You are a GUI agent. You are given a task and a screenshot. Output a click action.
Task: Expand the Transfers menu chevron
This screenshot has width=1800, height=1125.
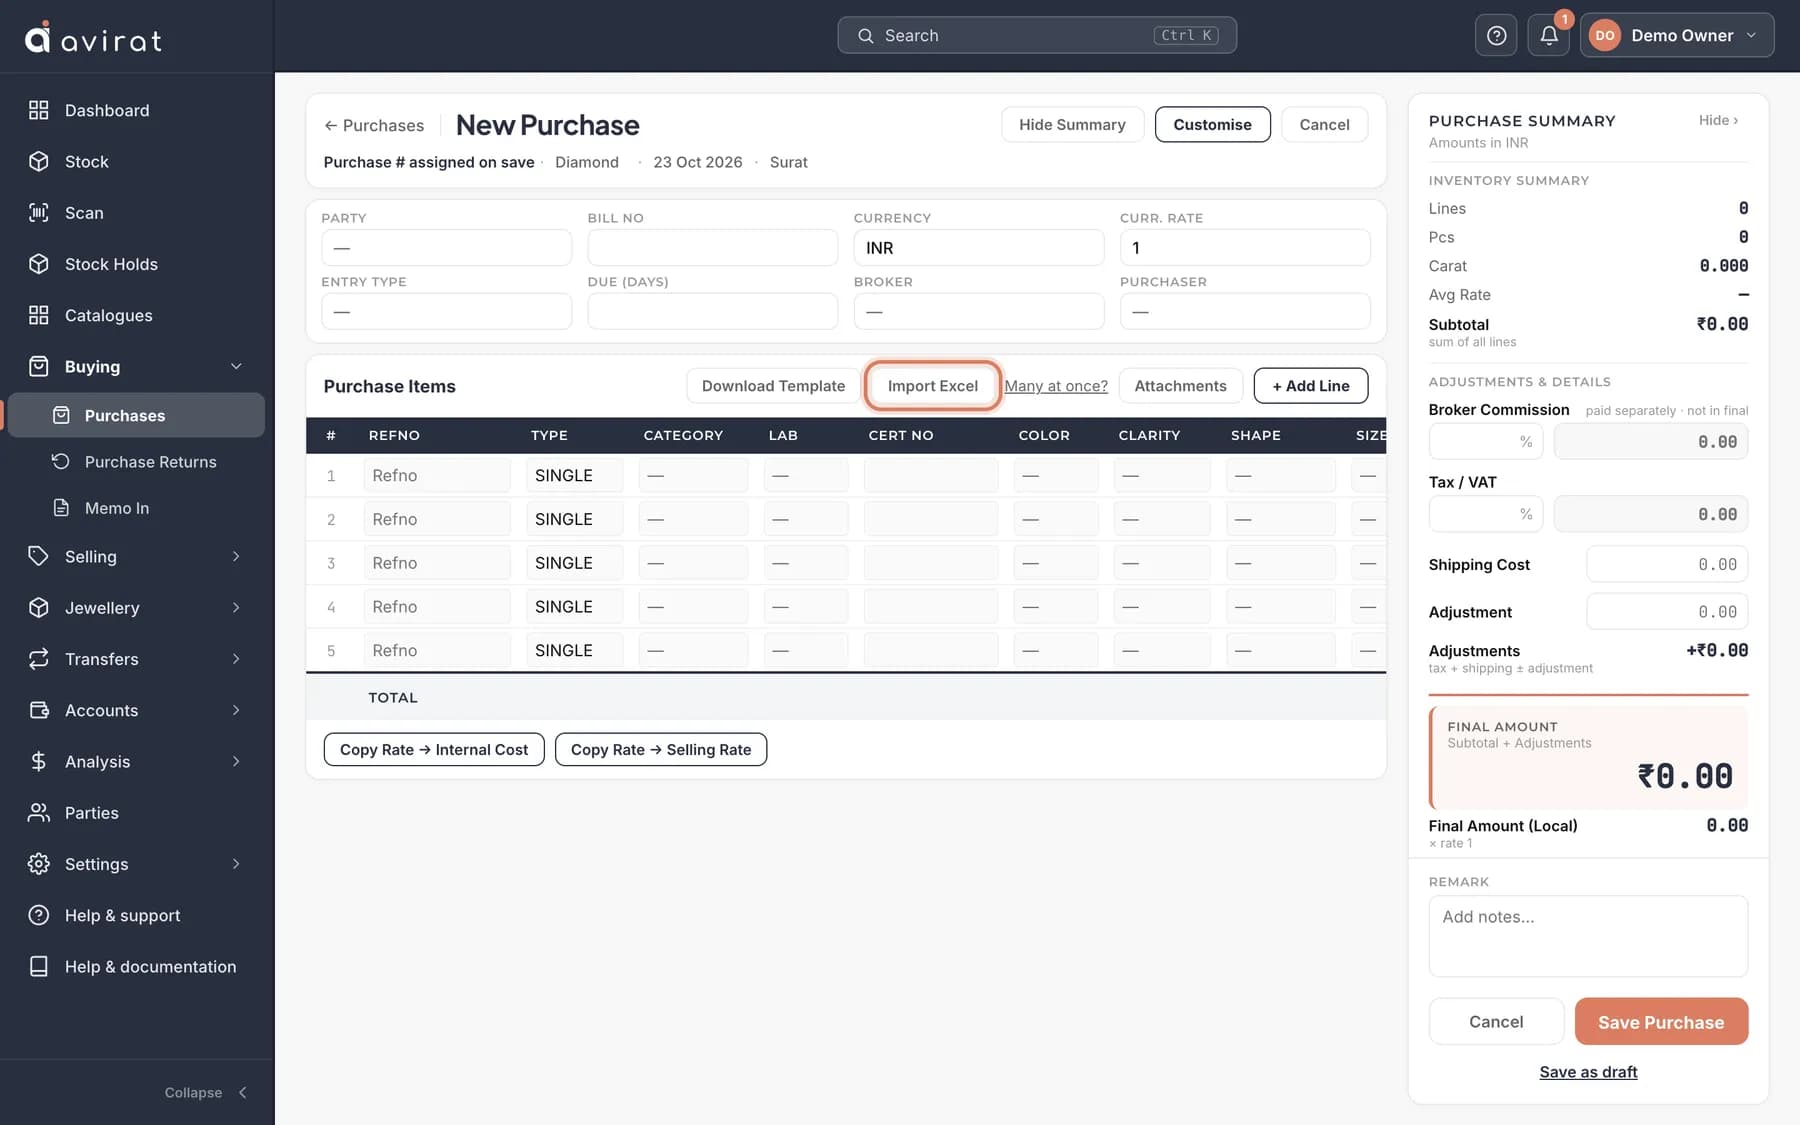[x=236, y=658]
